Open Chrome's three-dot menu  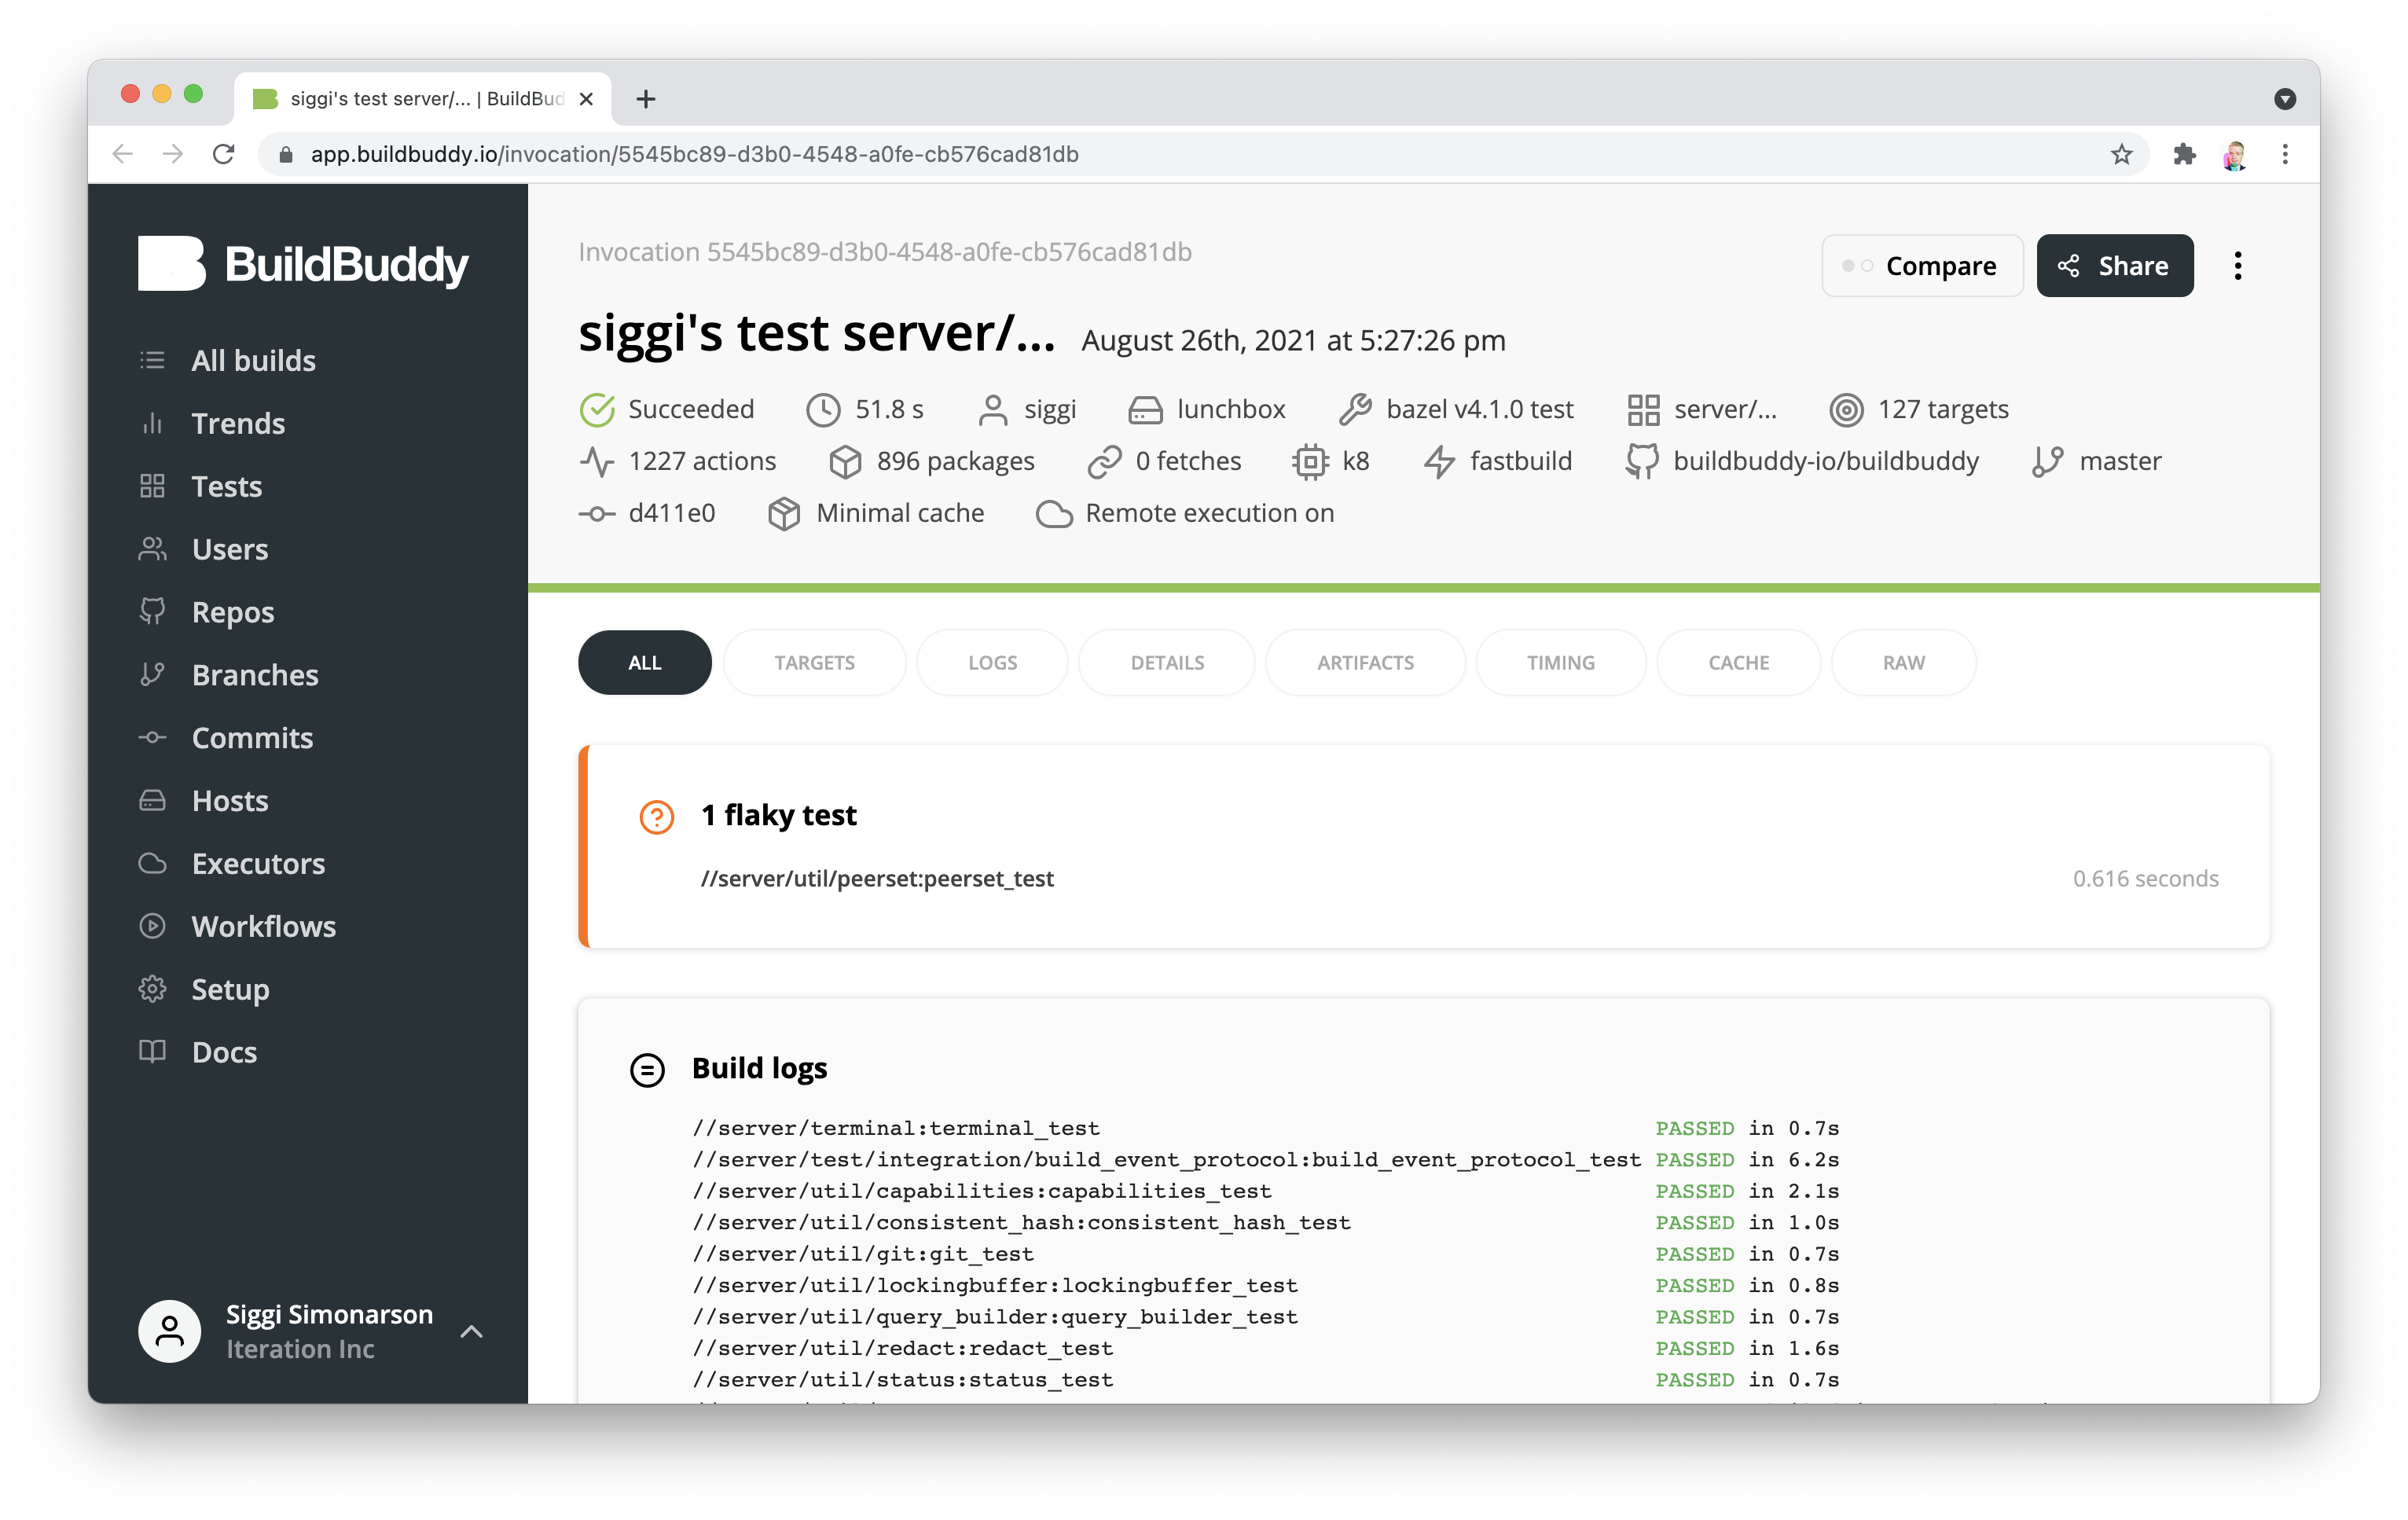pyautogui.click(x=2285, y=154)
